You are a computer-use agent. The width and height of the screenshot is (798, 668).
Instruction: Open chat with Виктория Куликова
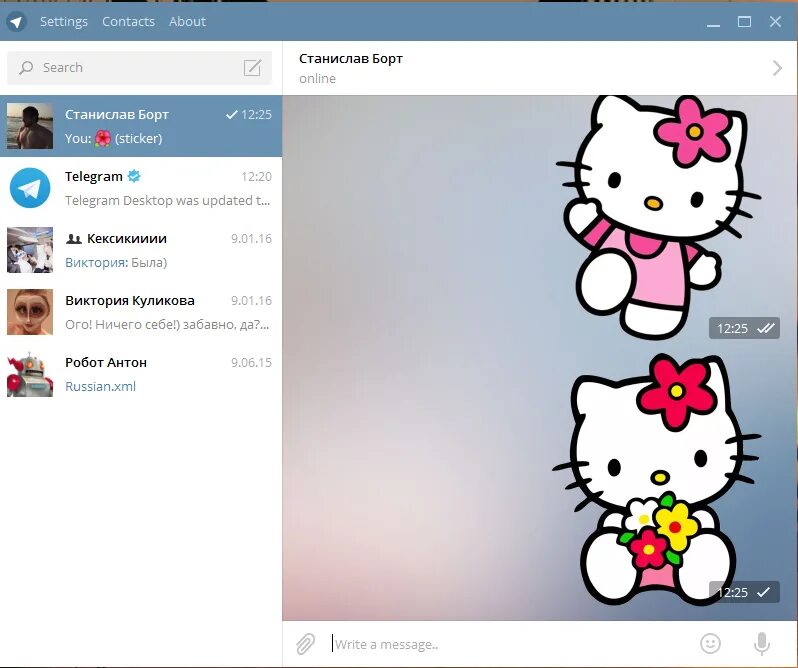(x=141, y=312)
